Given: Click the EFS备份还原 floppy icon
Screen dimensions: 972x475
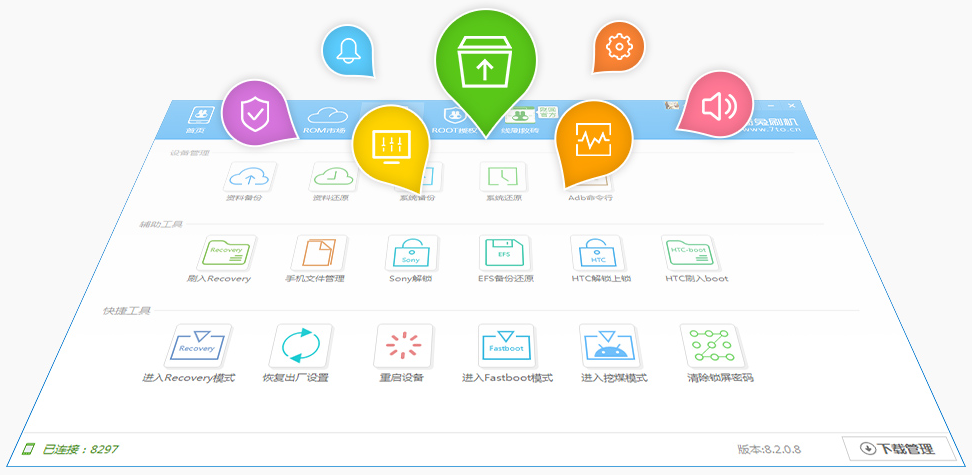Looking at the screenshot, I should tap(505, 254).
